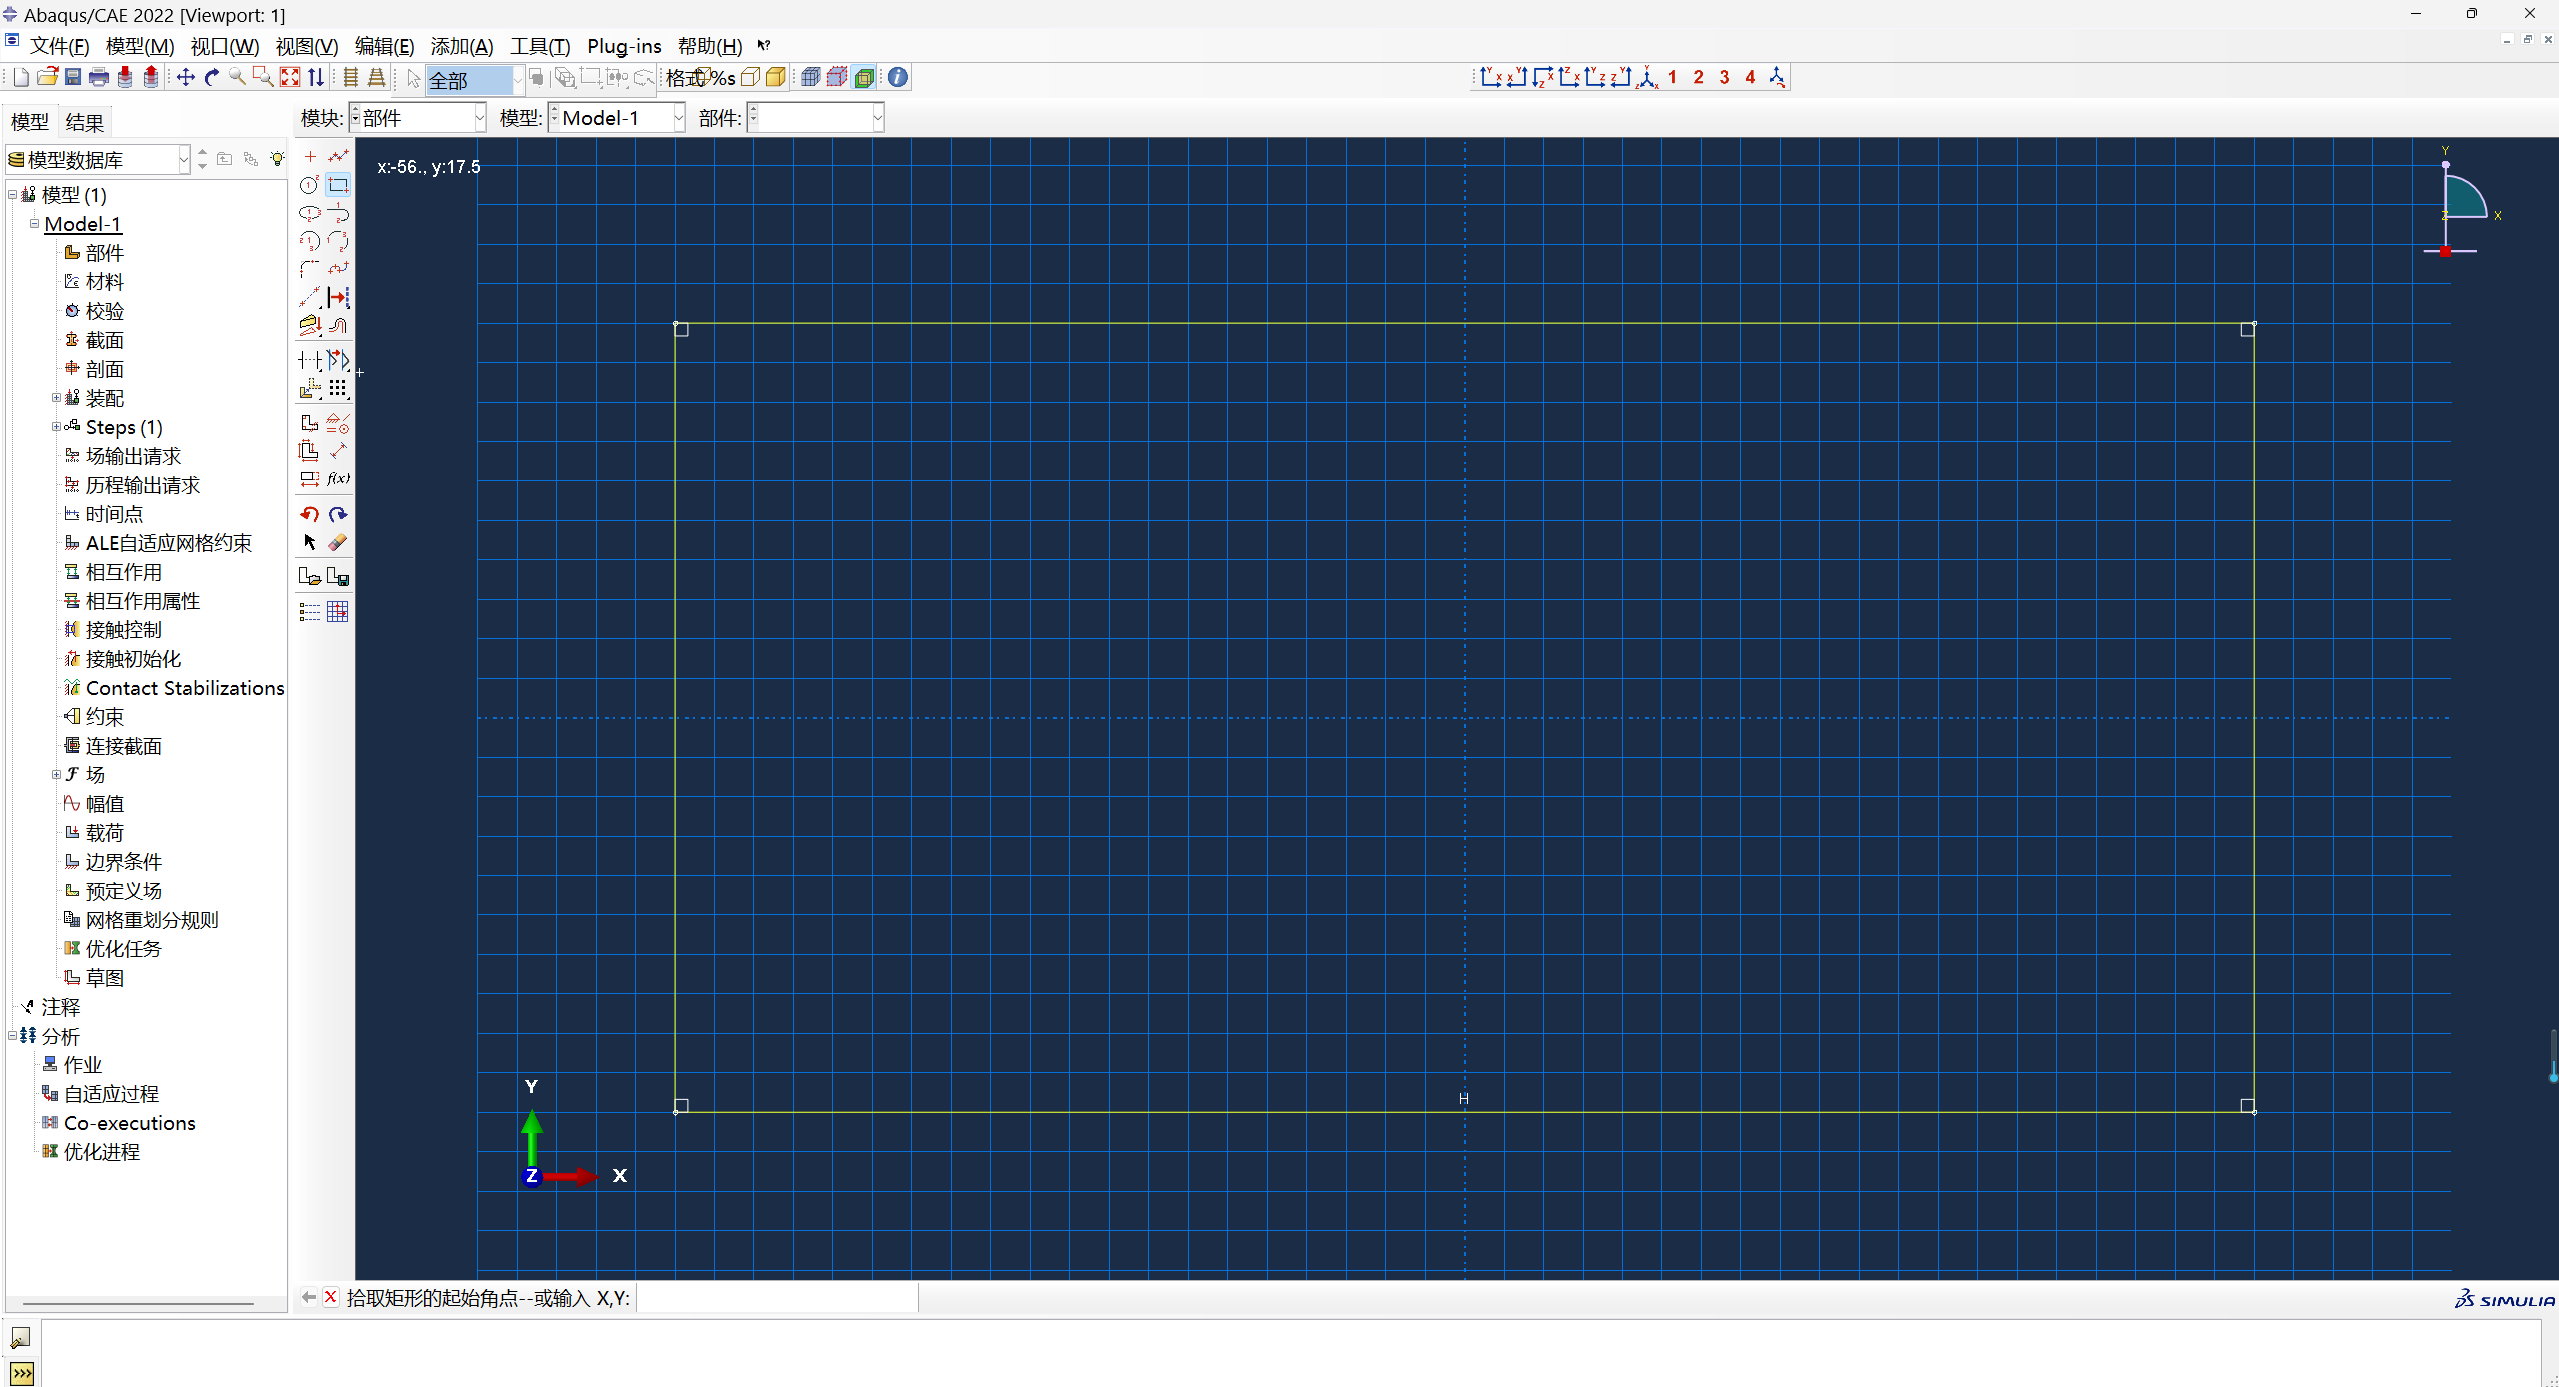Apply saved user view 1
This screenshot has height=1387, width=2559.
click(1672, 77)
